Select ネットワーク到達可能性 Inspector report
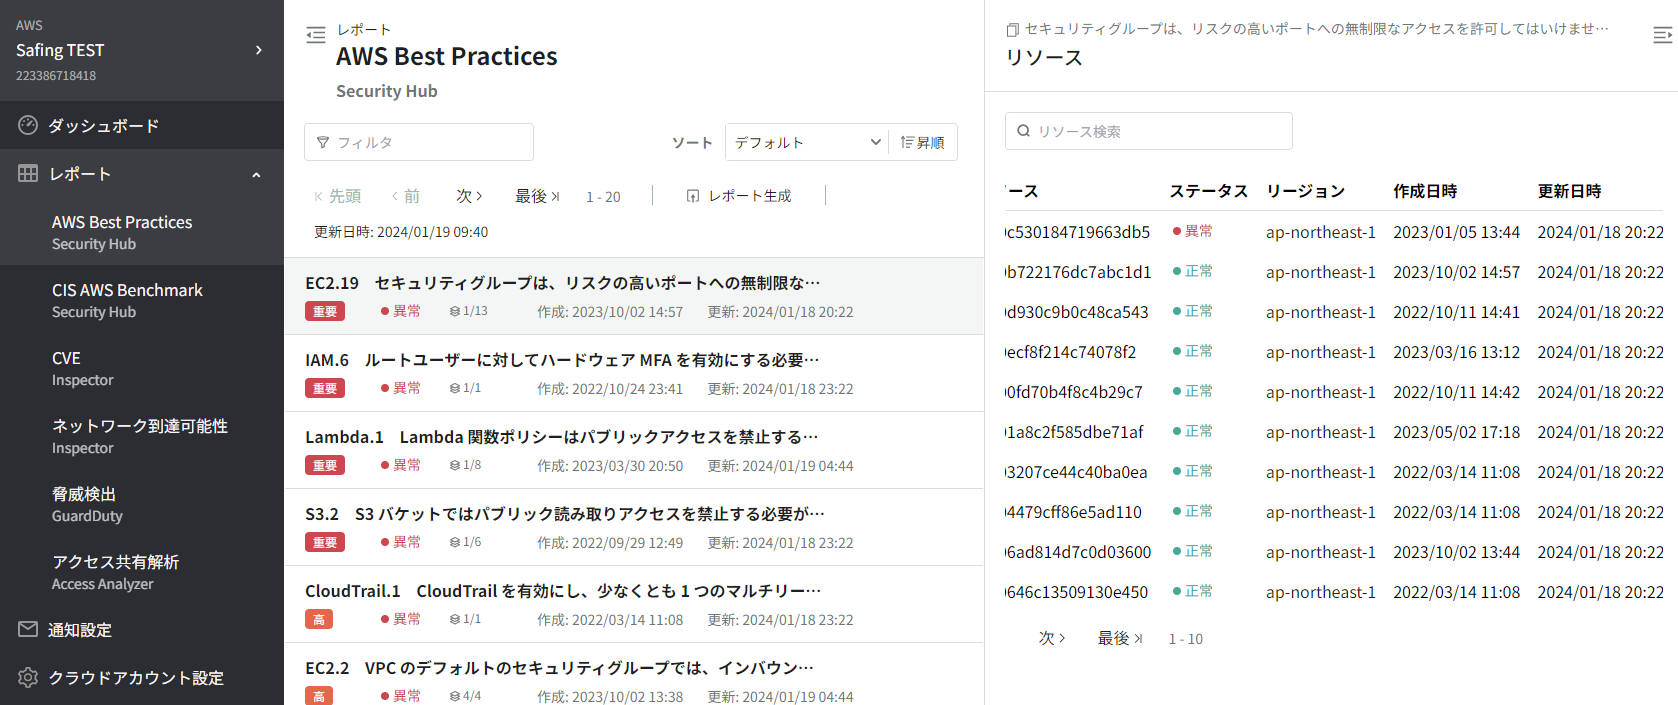Image resolution: width=1678 pixels, height=705 pixels. [142, 436]
